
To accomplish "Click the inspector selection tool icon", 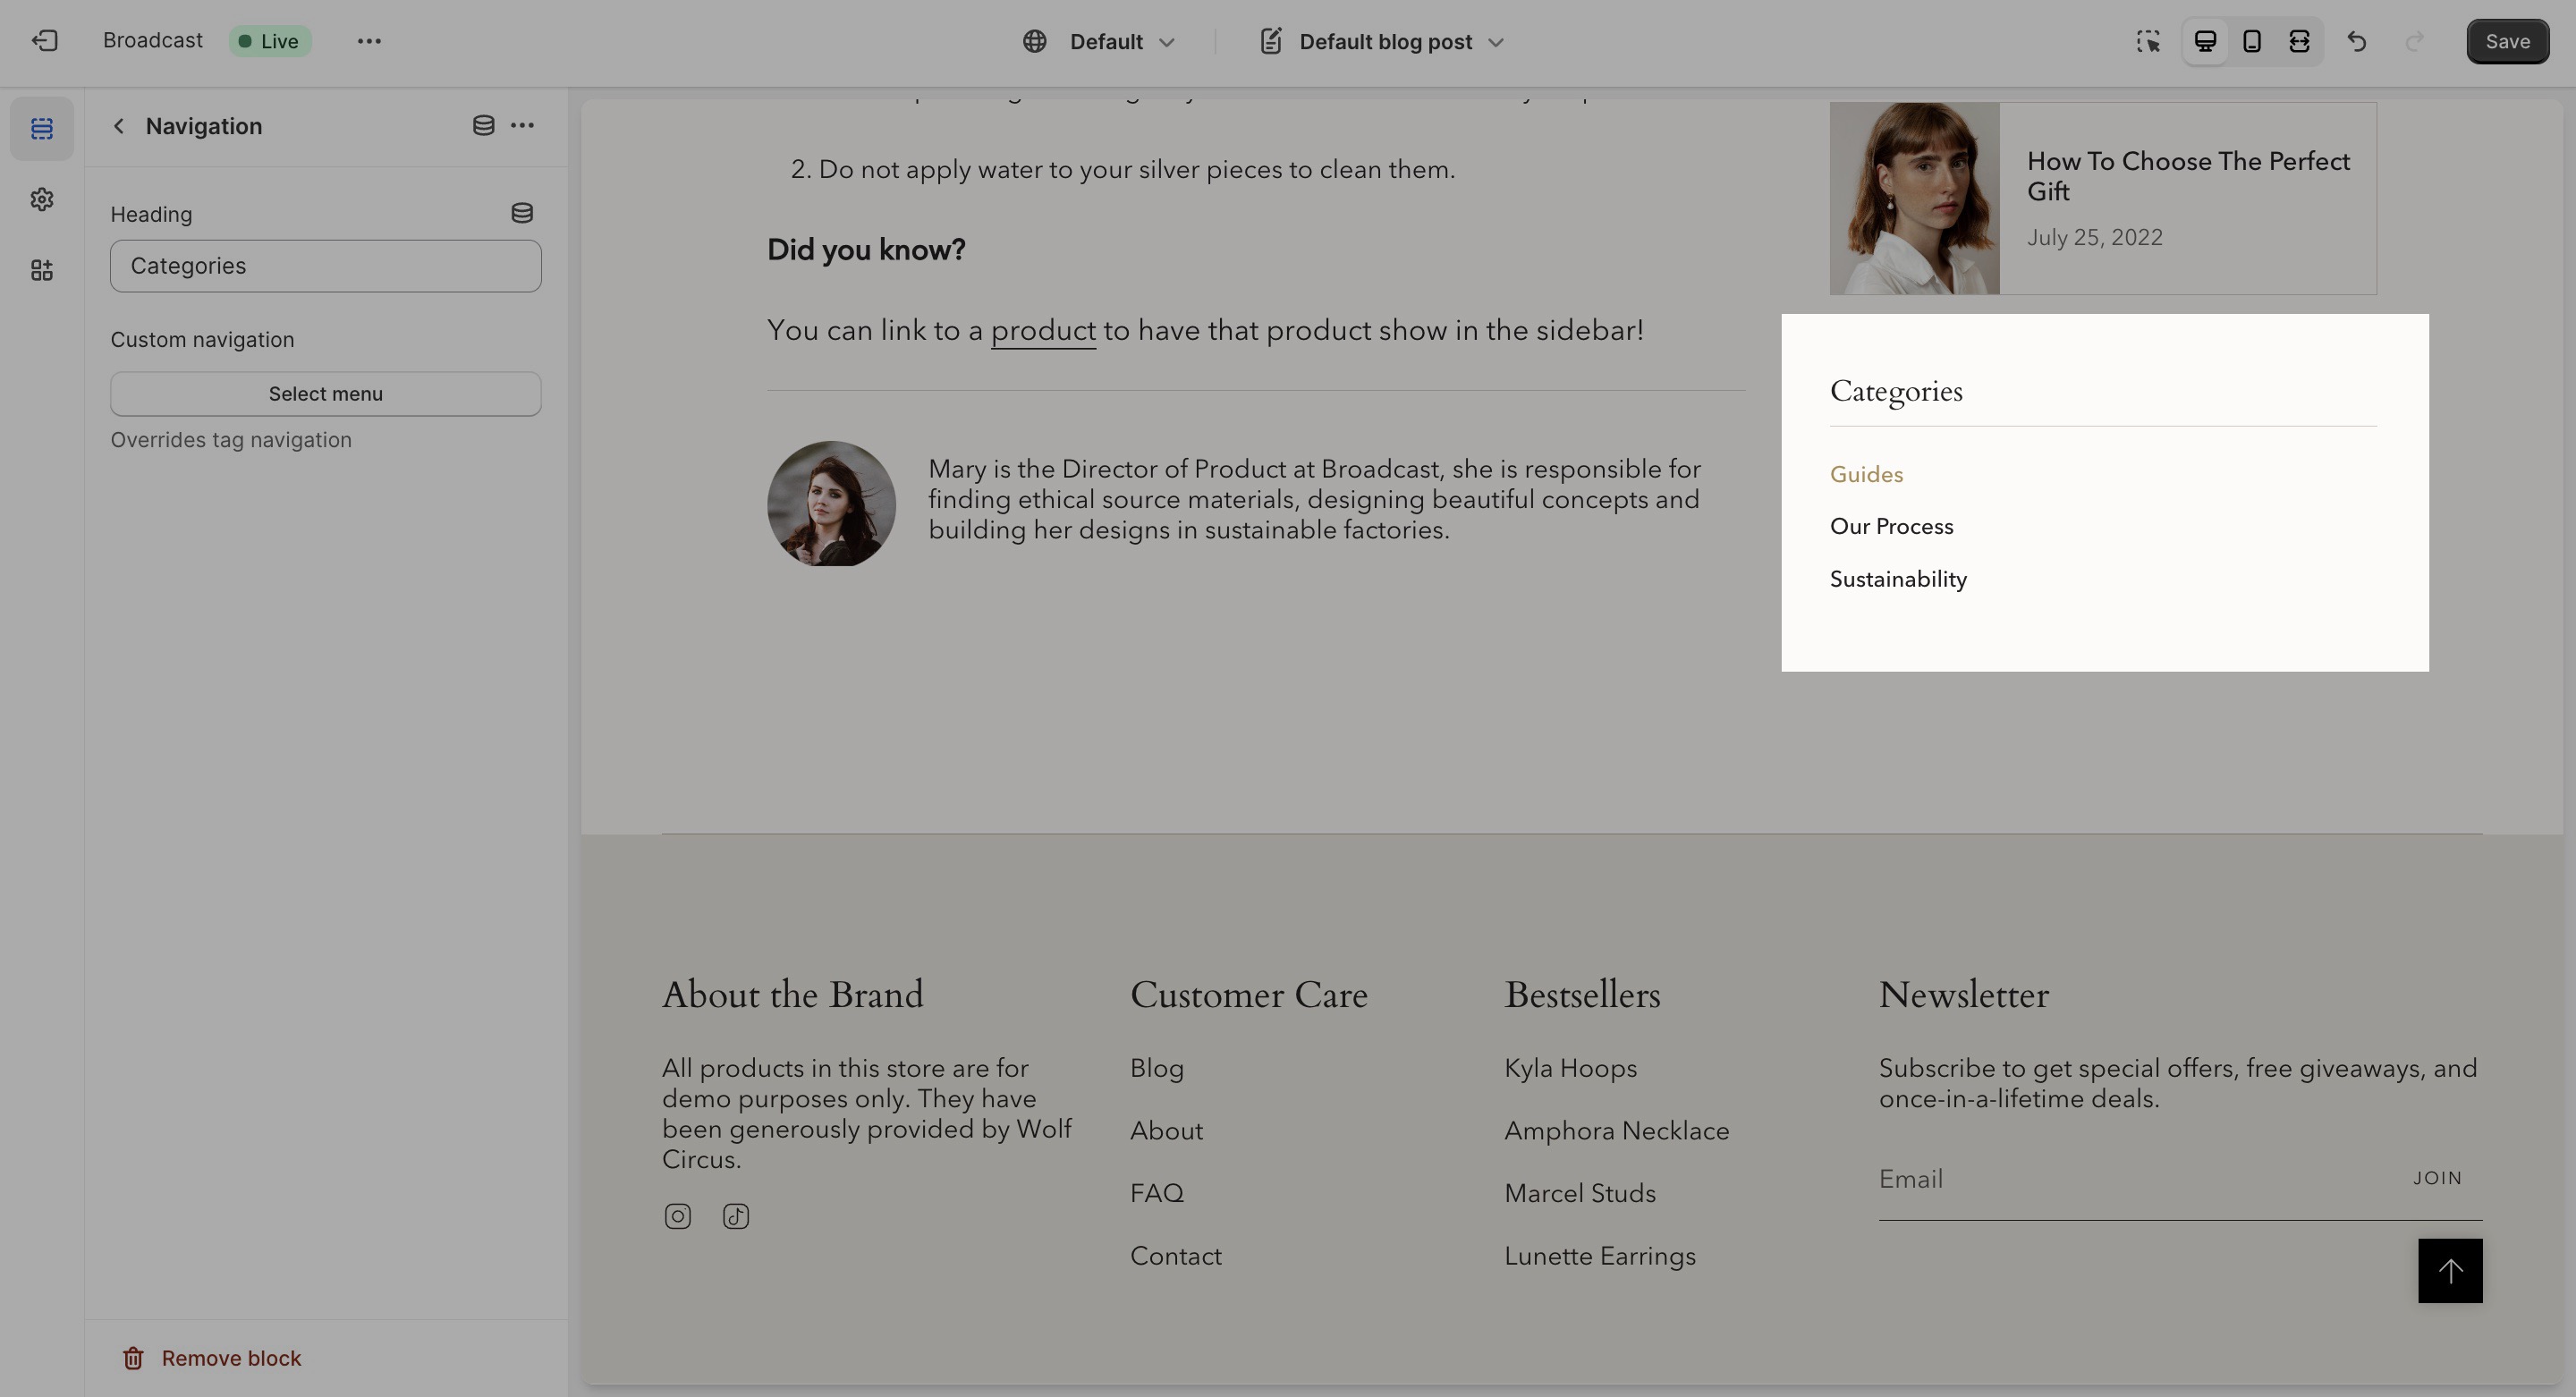I will coord(2148,41).
